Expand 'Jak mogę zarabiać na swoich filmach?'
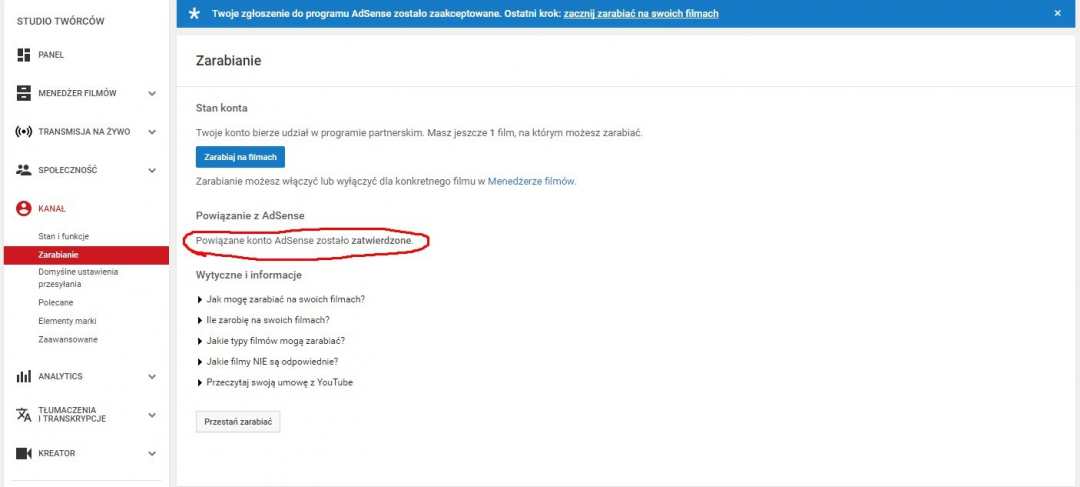The image size is (1080, 487). tap(285, 299)
